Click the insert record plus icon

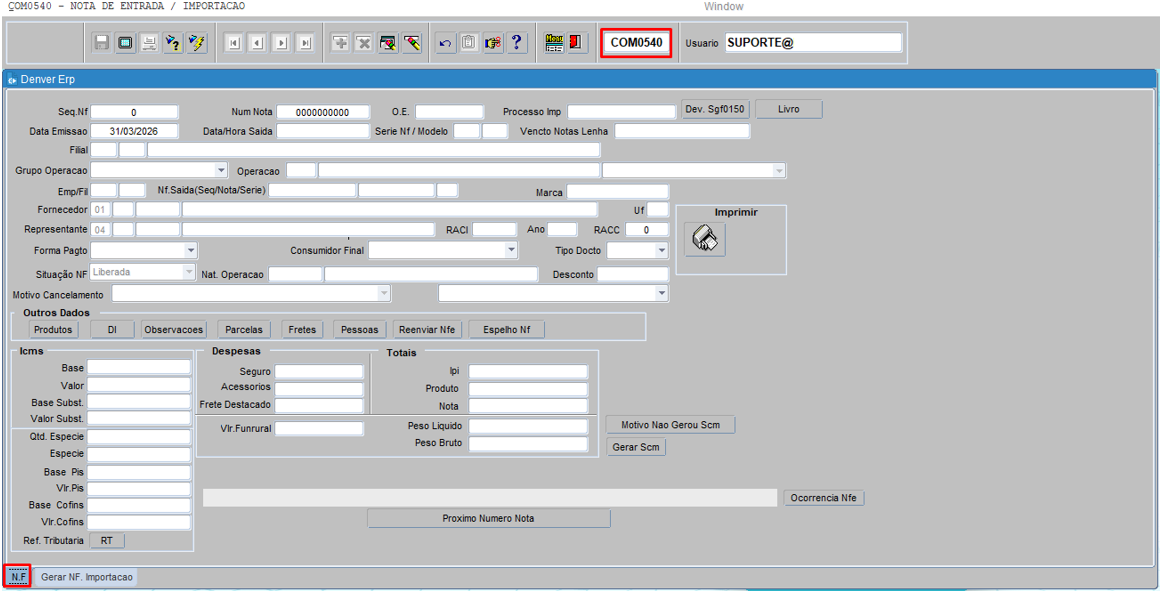point(340,43)
